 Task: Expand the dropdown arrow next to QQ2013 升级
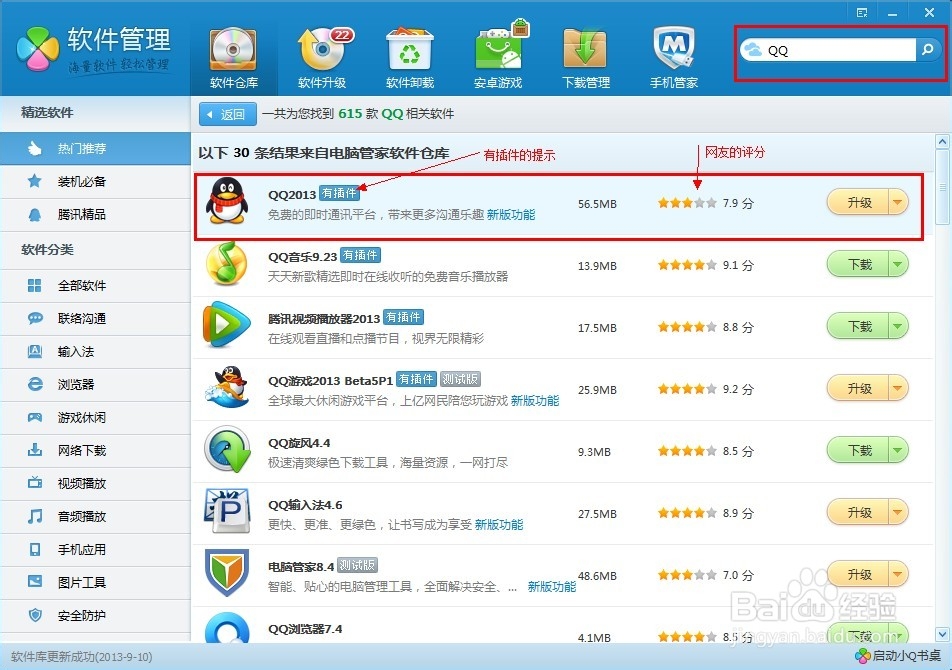click(898, 203)
